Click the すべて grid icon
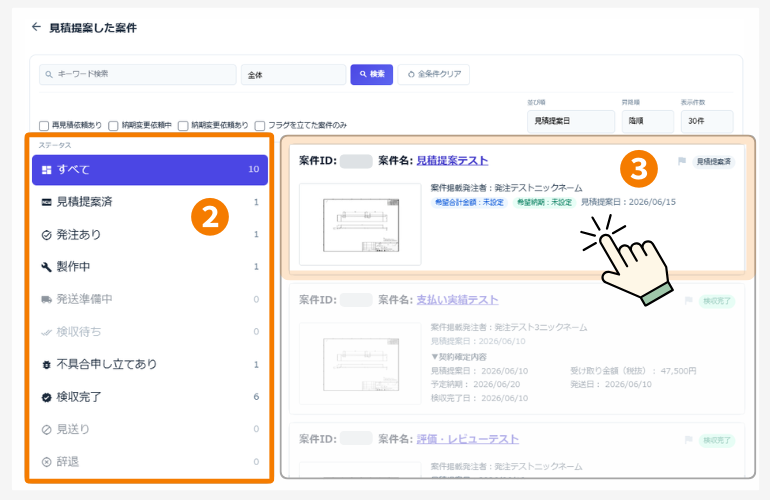This screenshot has width=770, height=500. click(x=47, y=170)
